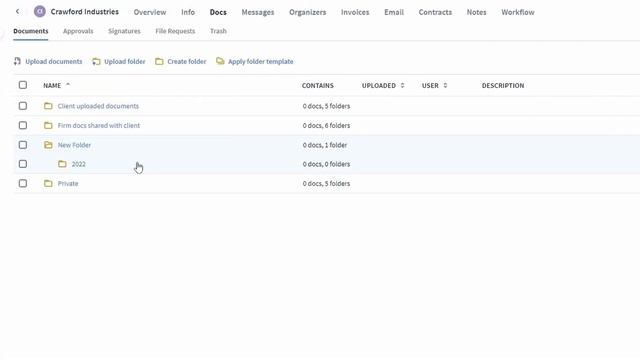Toggle the select-all checkbox in header

coord(23,85)
